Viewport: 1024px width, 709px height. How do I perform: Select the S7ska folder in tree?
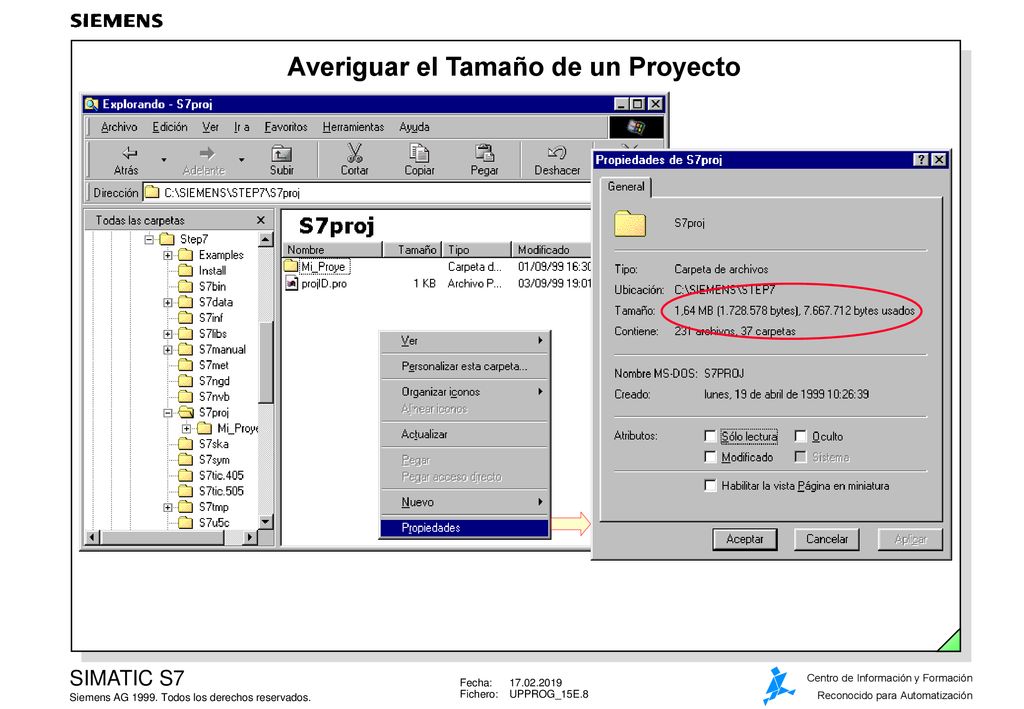204,444
